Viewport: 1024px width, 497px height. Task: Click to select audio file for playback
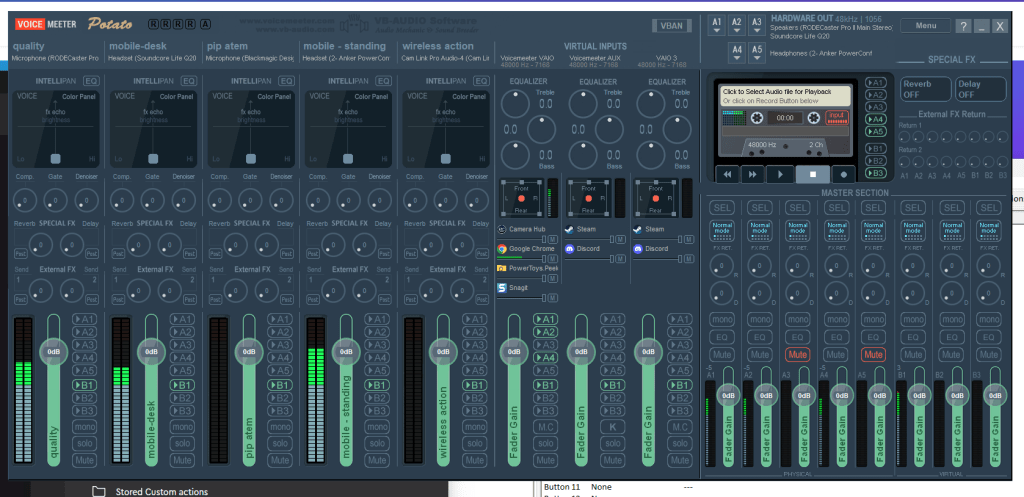tap(786, 96)
